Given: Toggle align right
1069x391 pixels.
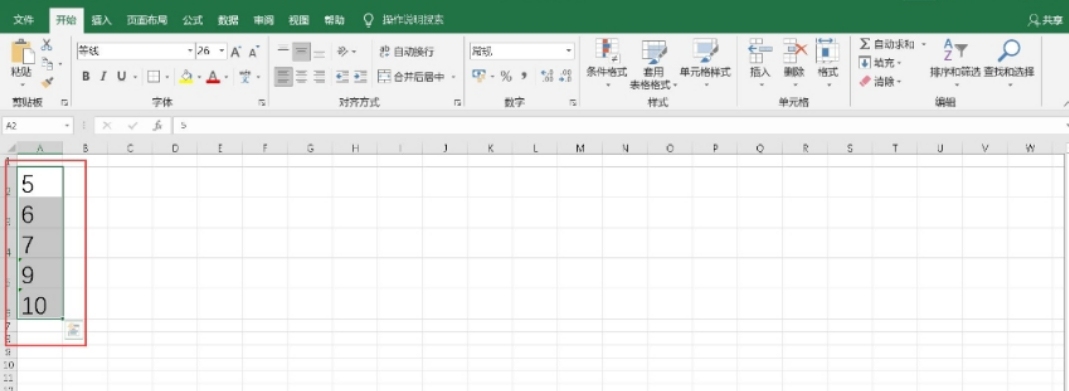Looking at the screenshot, I should pyautogui.click(x=319, y=76).
